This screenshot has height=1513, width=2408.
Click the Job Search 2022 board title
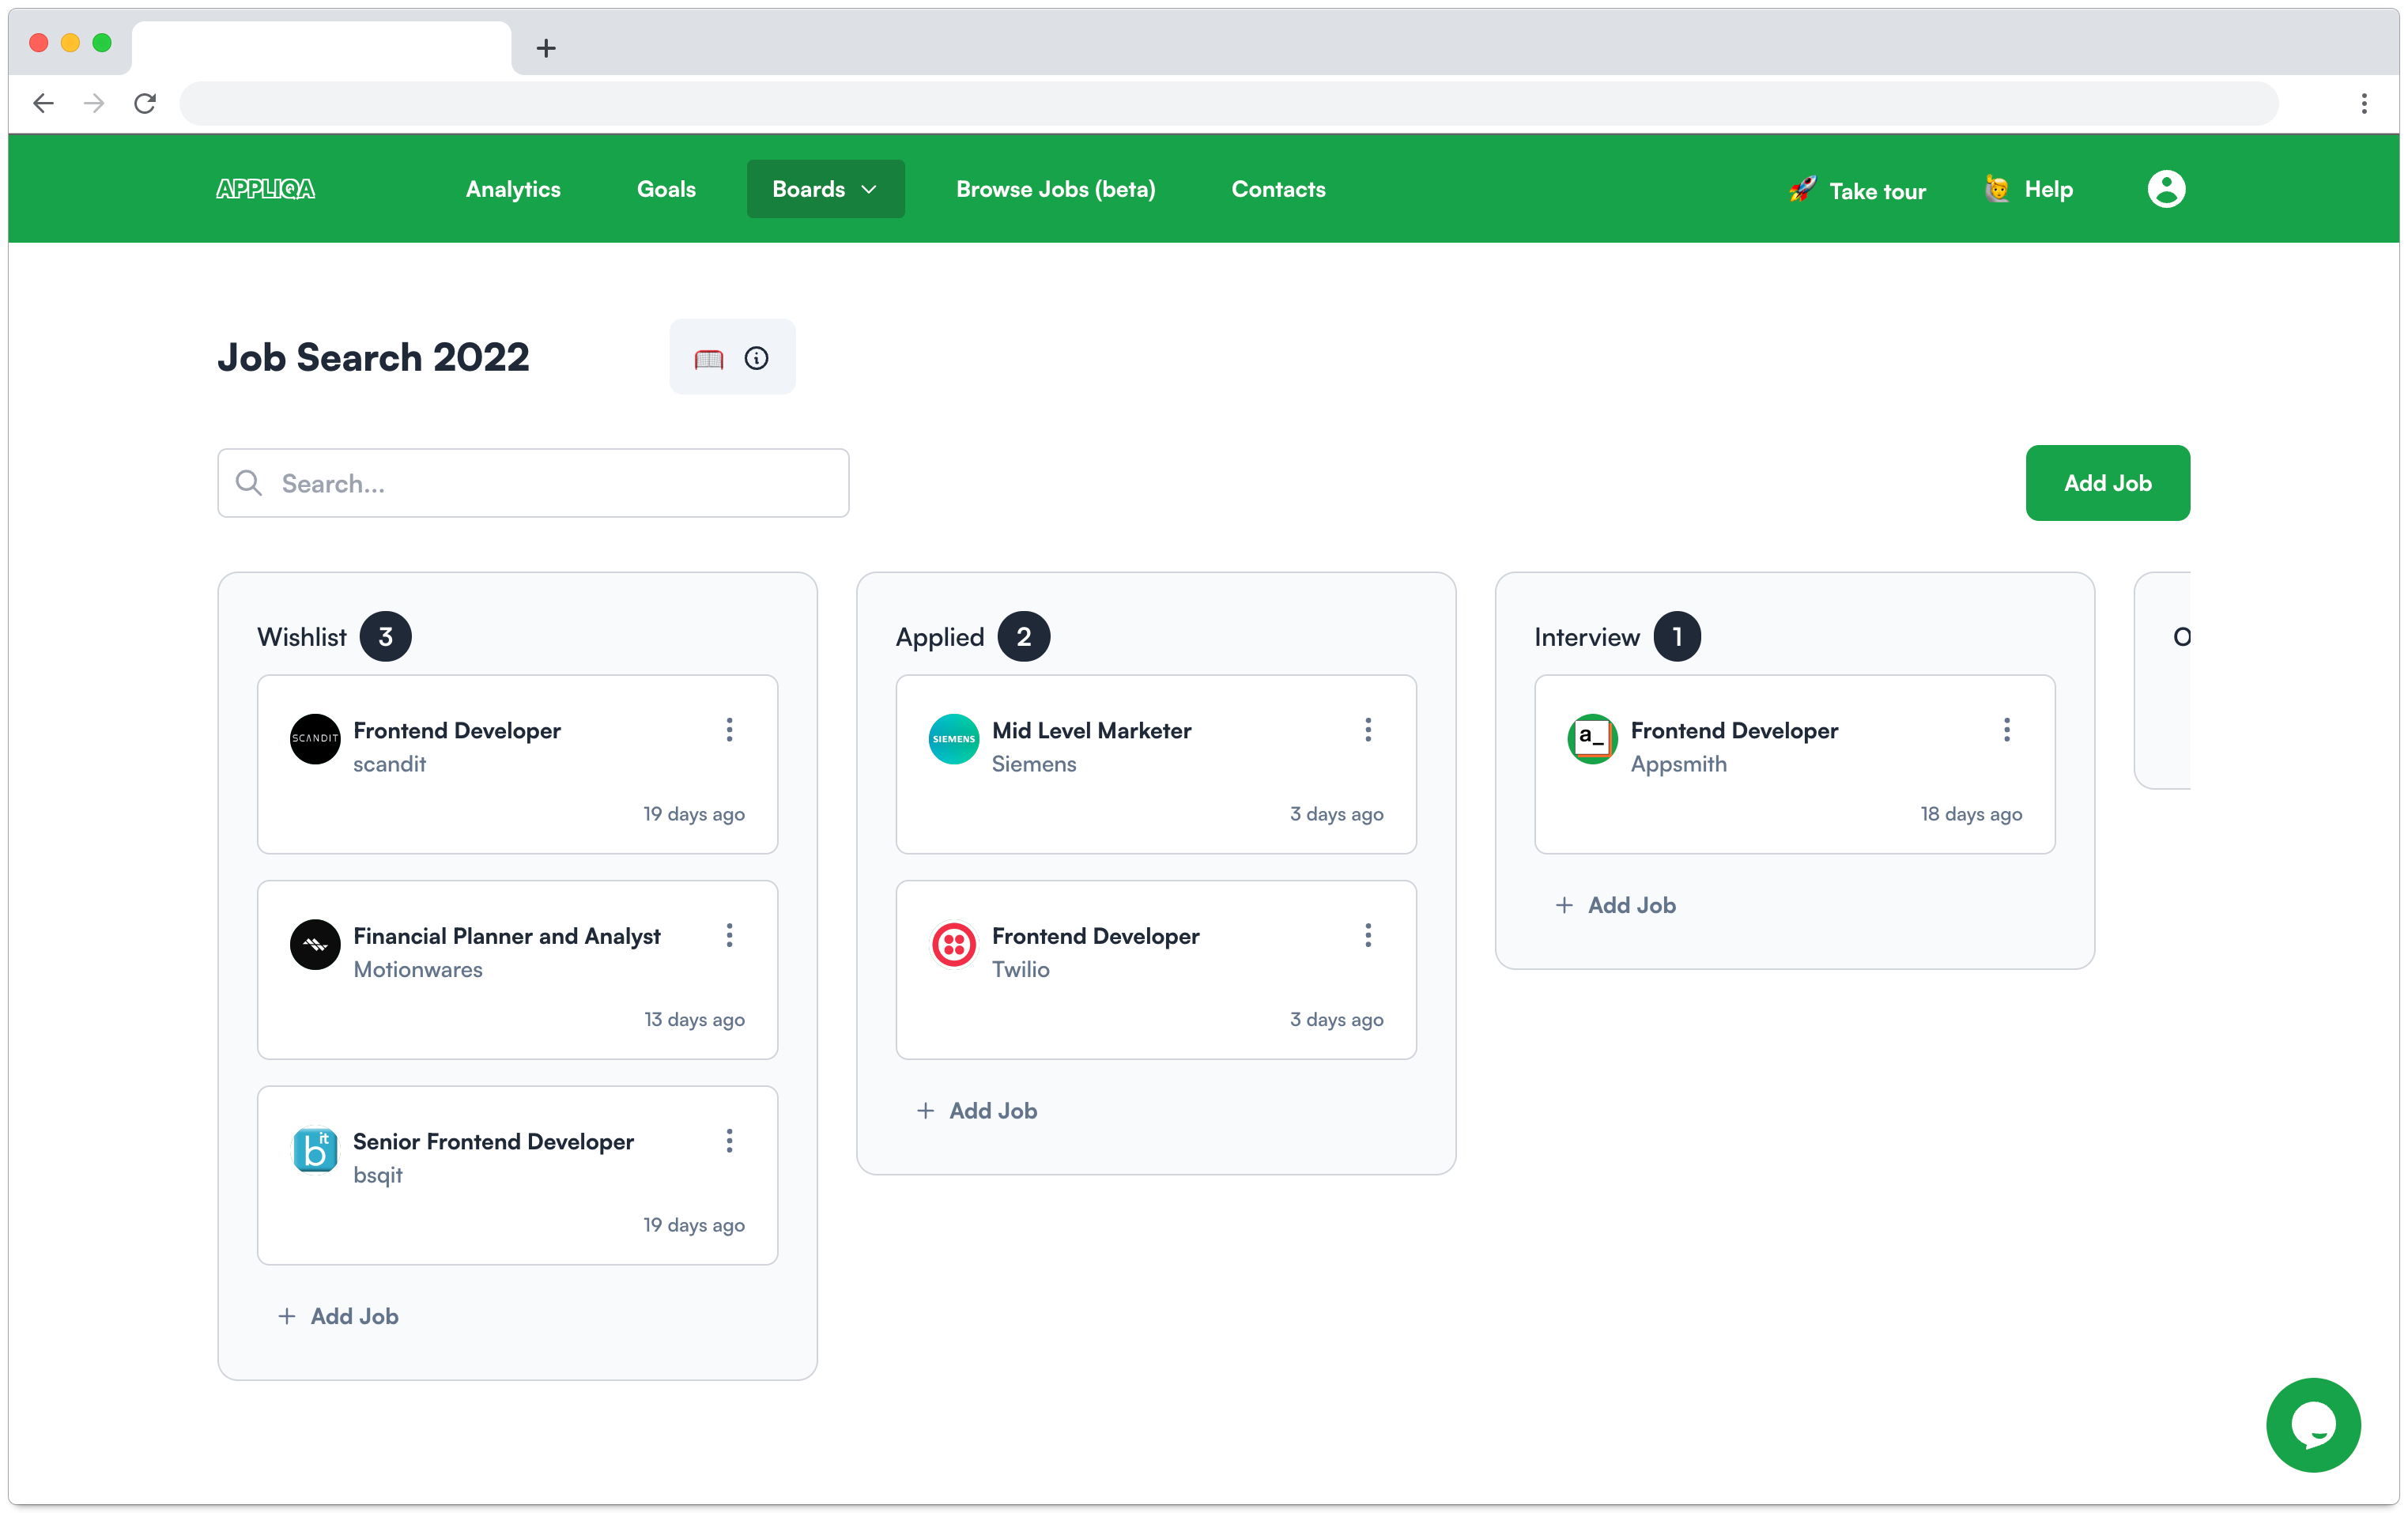point(373,357)
